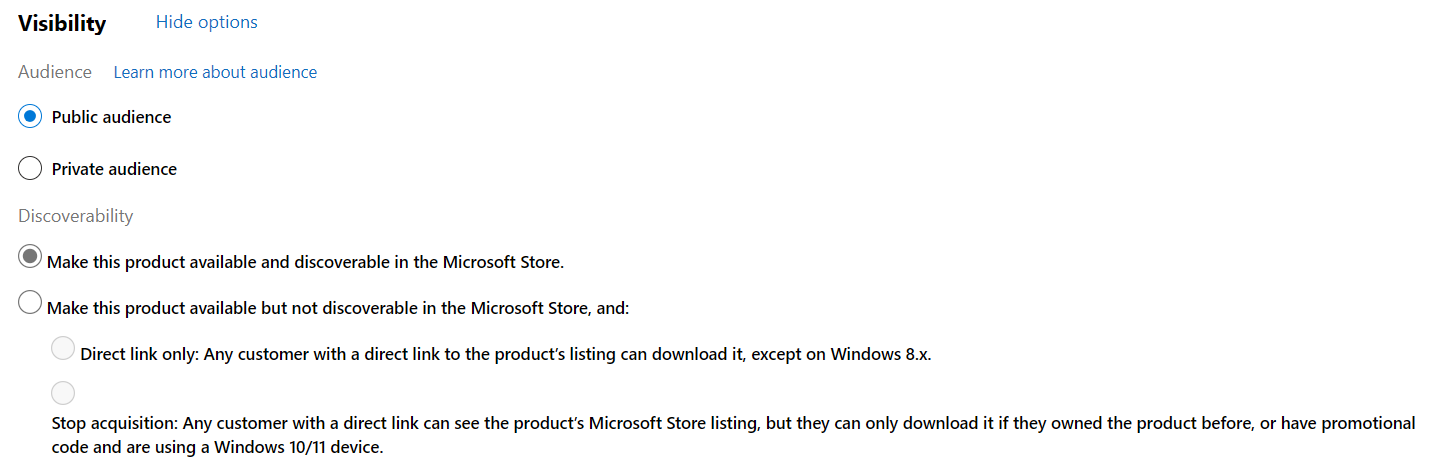1435x468 pixels.
Task: Click the Visibility section heading
Action: pos(62,23)
